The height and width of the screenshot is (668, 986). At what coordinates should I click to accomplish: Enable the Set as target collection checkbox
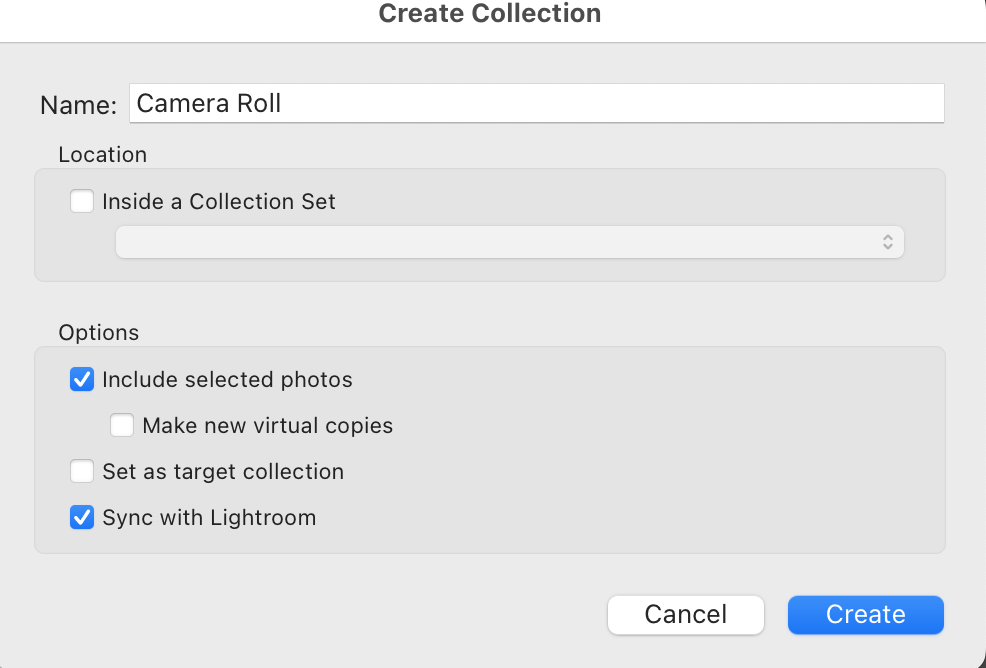82,472
